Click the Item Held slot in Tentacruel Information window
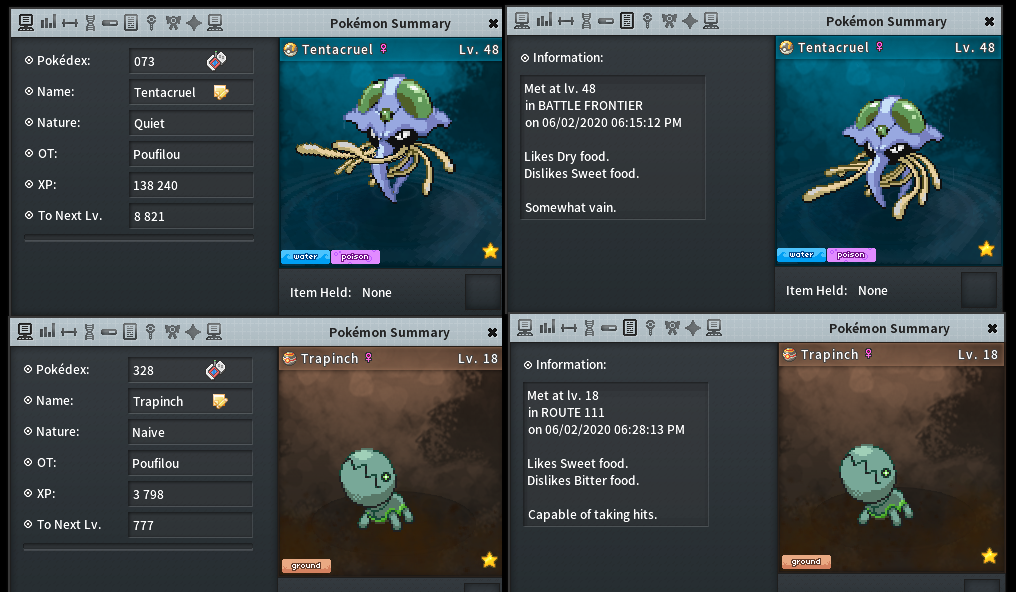Image resolution: width=1016 pixels, height=592 pixels. [978, 290]
